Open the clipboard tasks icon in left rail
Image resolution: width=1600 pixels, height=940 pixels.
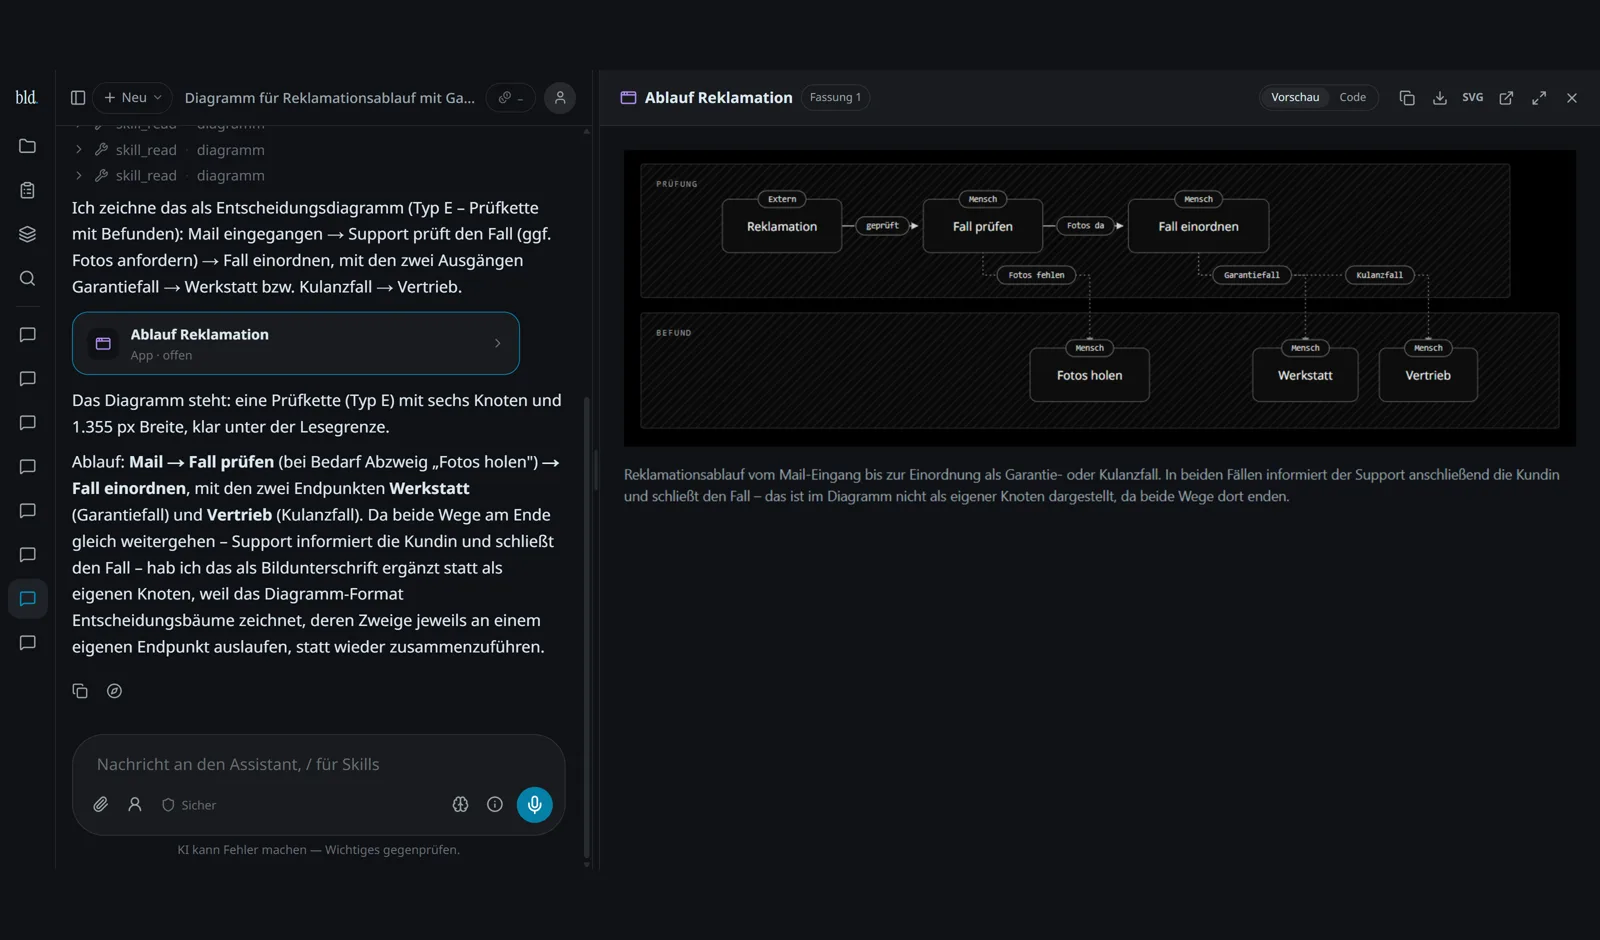click(x=28, y=190)
